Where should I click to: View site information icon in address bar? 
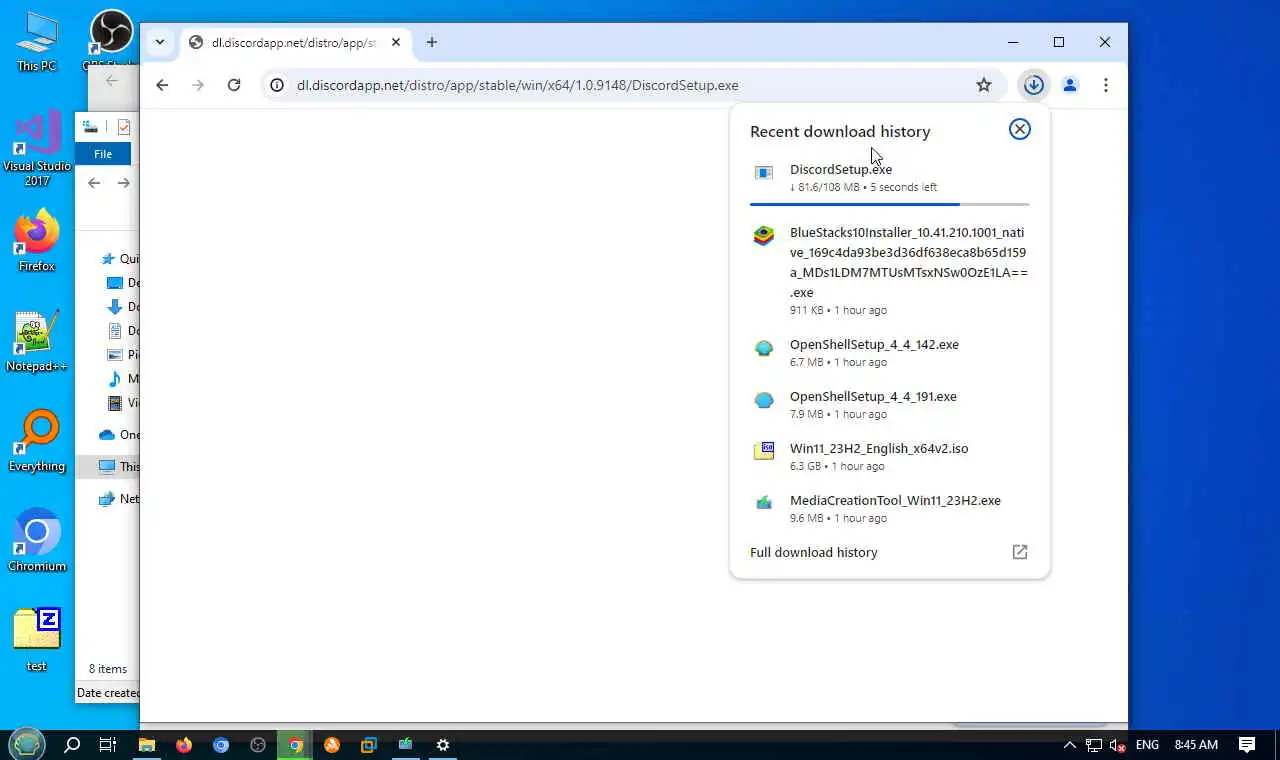pyautogui.click(x=278, y=85)
